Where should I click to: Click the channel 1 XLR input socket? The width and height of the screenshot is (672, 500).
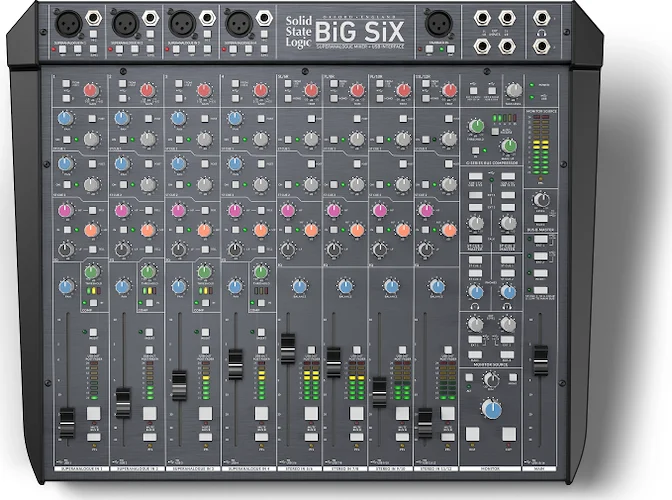click(67, 24)
